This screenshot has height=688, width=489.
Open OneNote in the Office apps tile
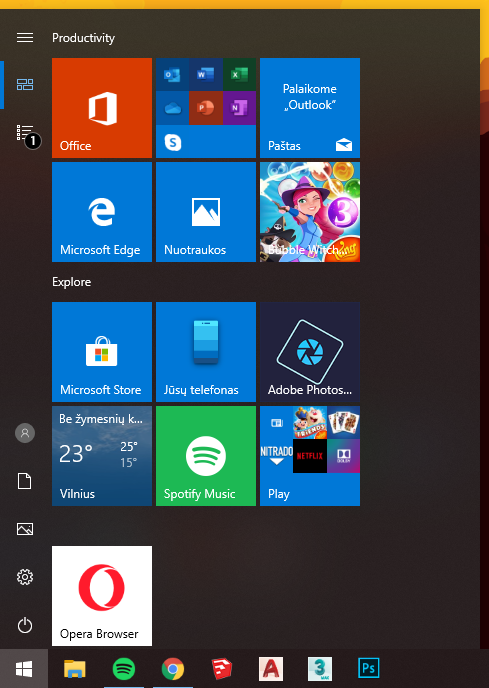(239, 108)
